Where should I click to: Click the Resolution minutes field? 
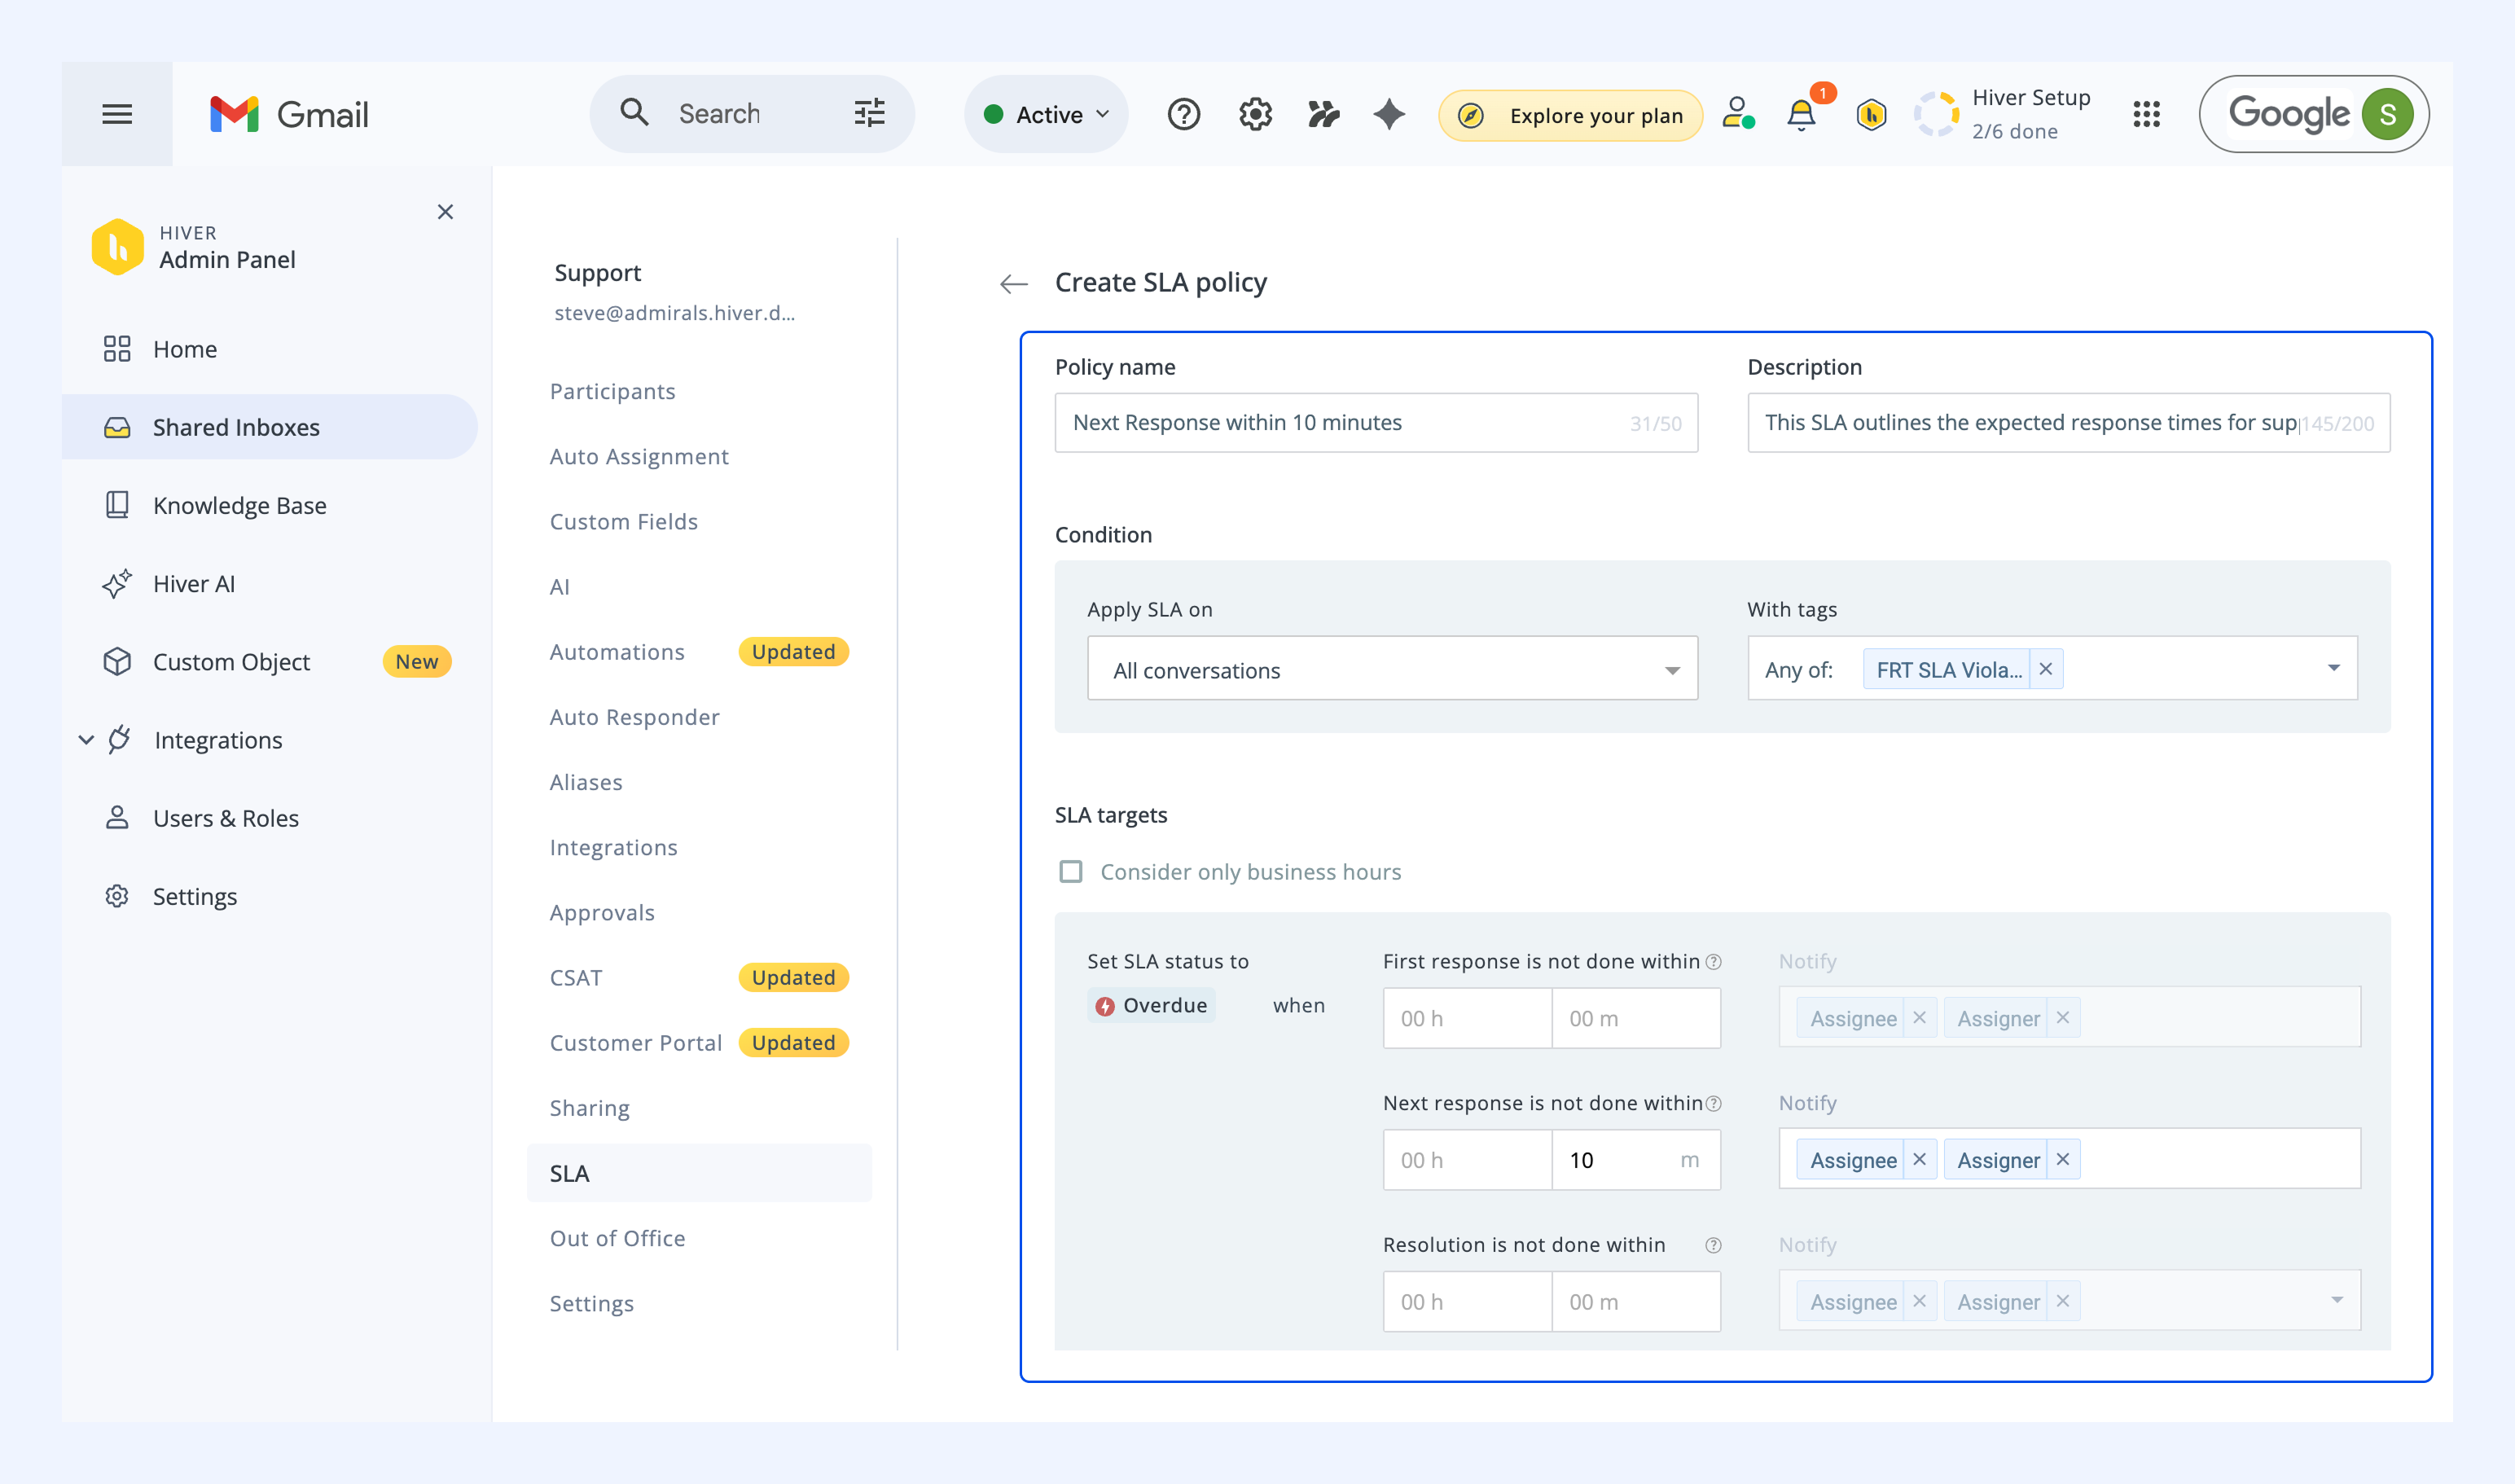tap(1636, 1302)
